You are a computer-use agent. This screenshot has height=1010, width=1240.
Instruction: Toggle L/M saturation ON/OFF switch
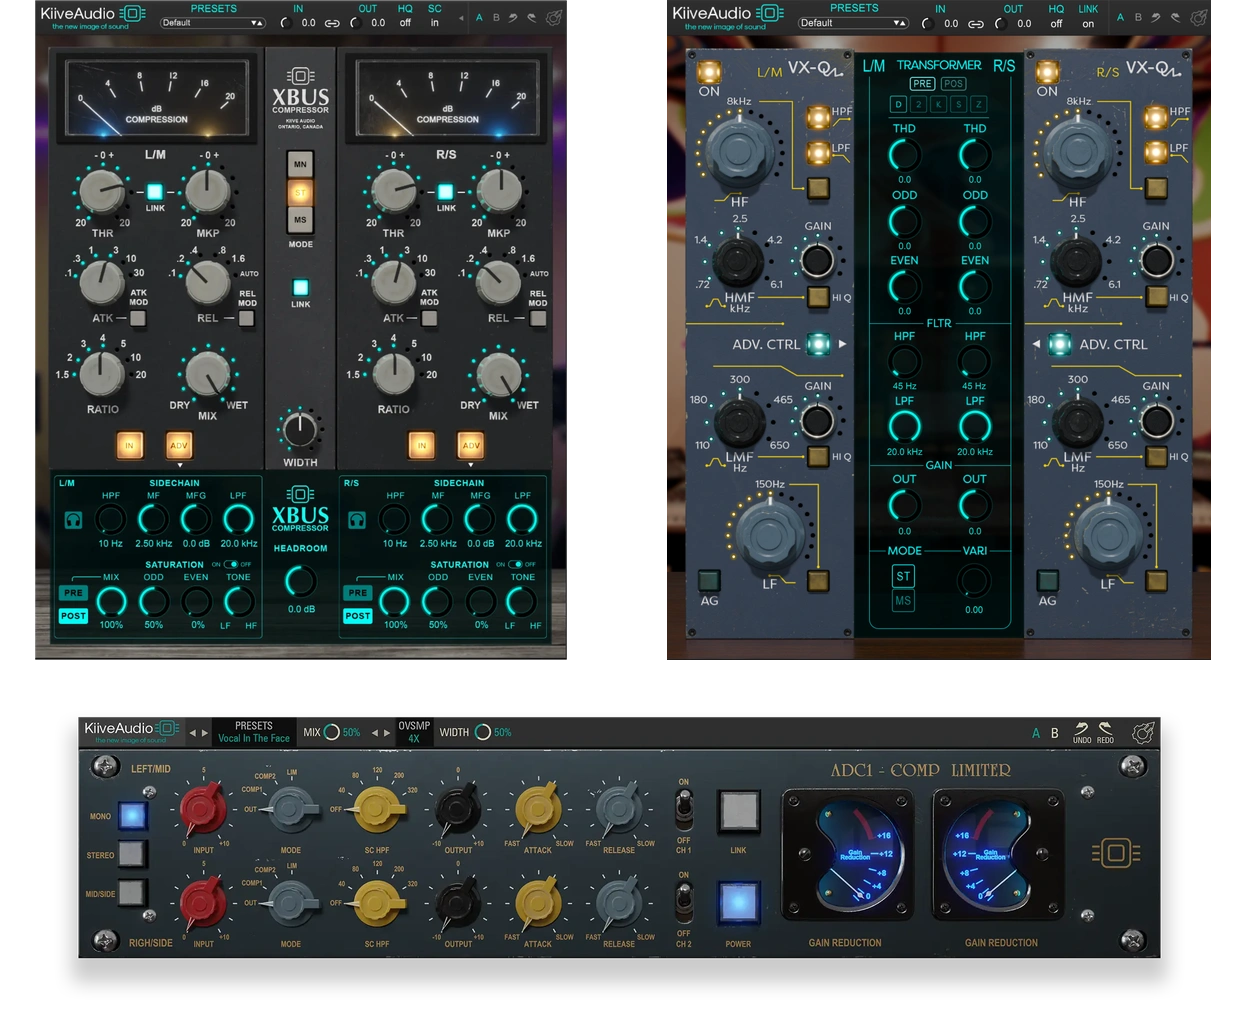click(231, 564)
